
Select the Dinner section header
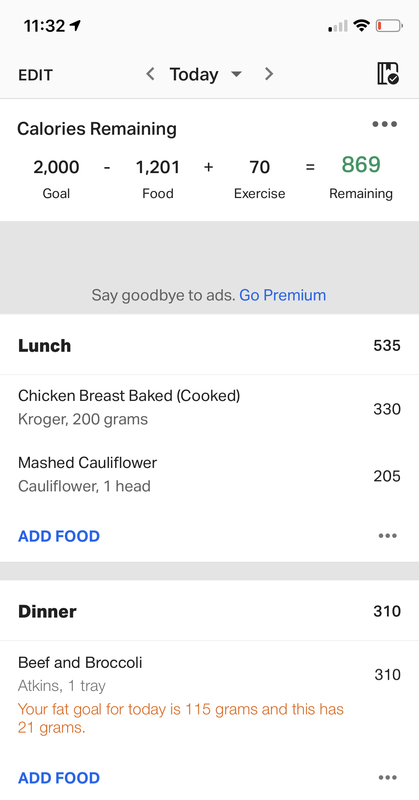[x=209, y=611]
